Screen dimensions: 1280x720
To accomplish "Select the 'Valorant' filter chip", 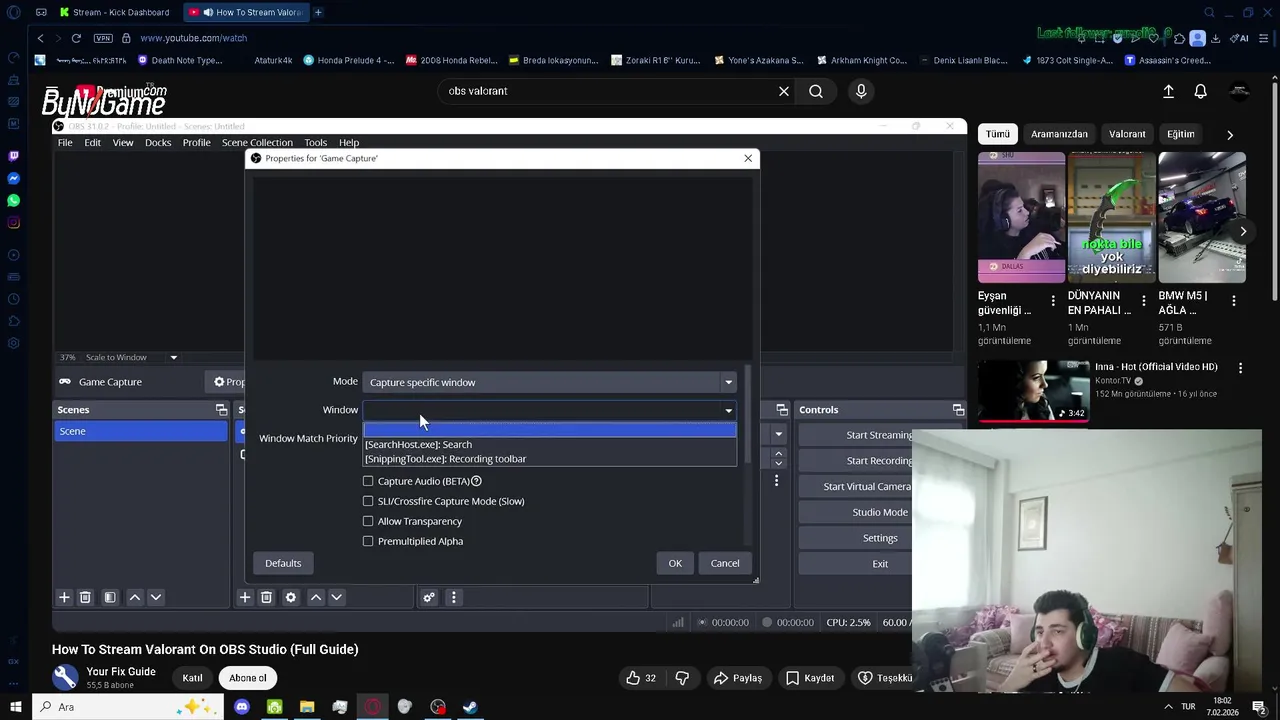I will (1127, 134).
